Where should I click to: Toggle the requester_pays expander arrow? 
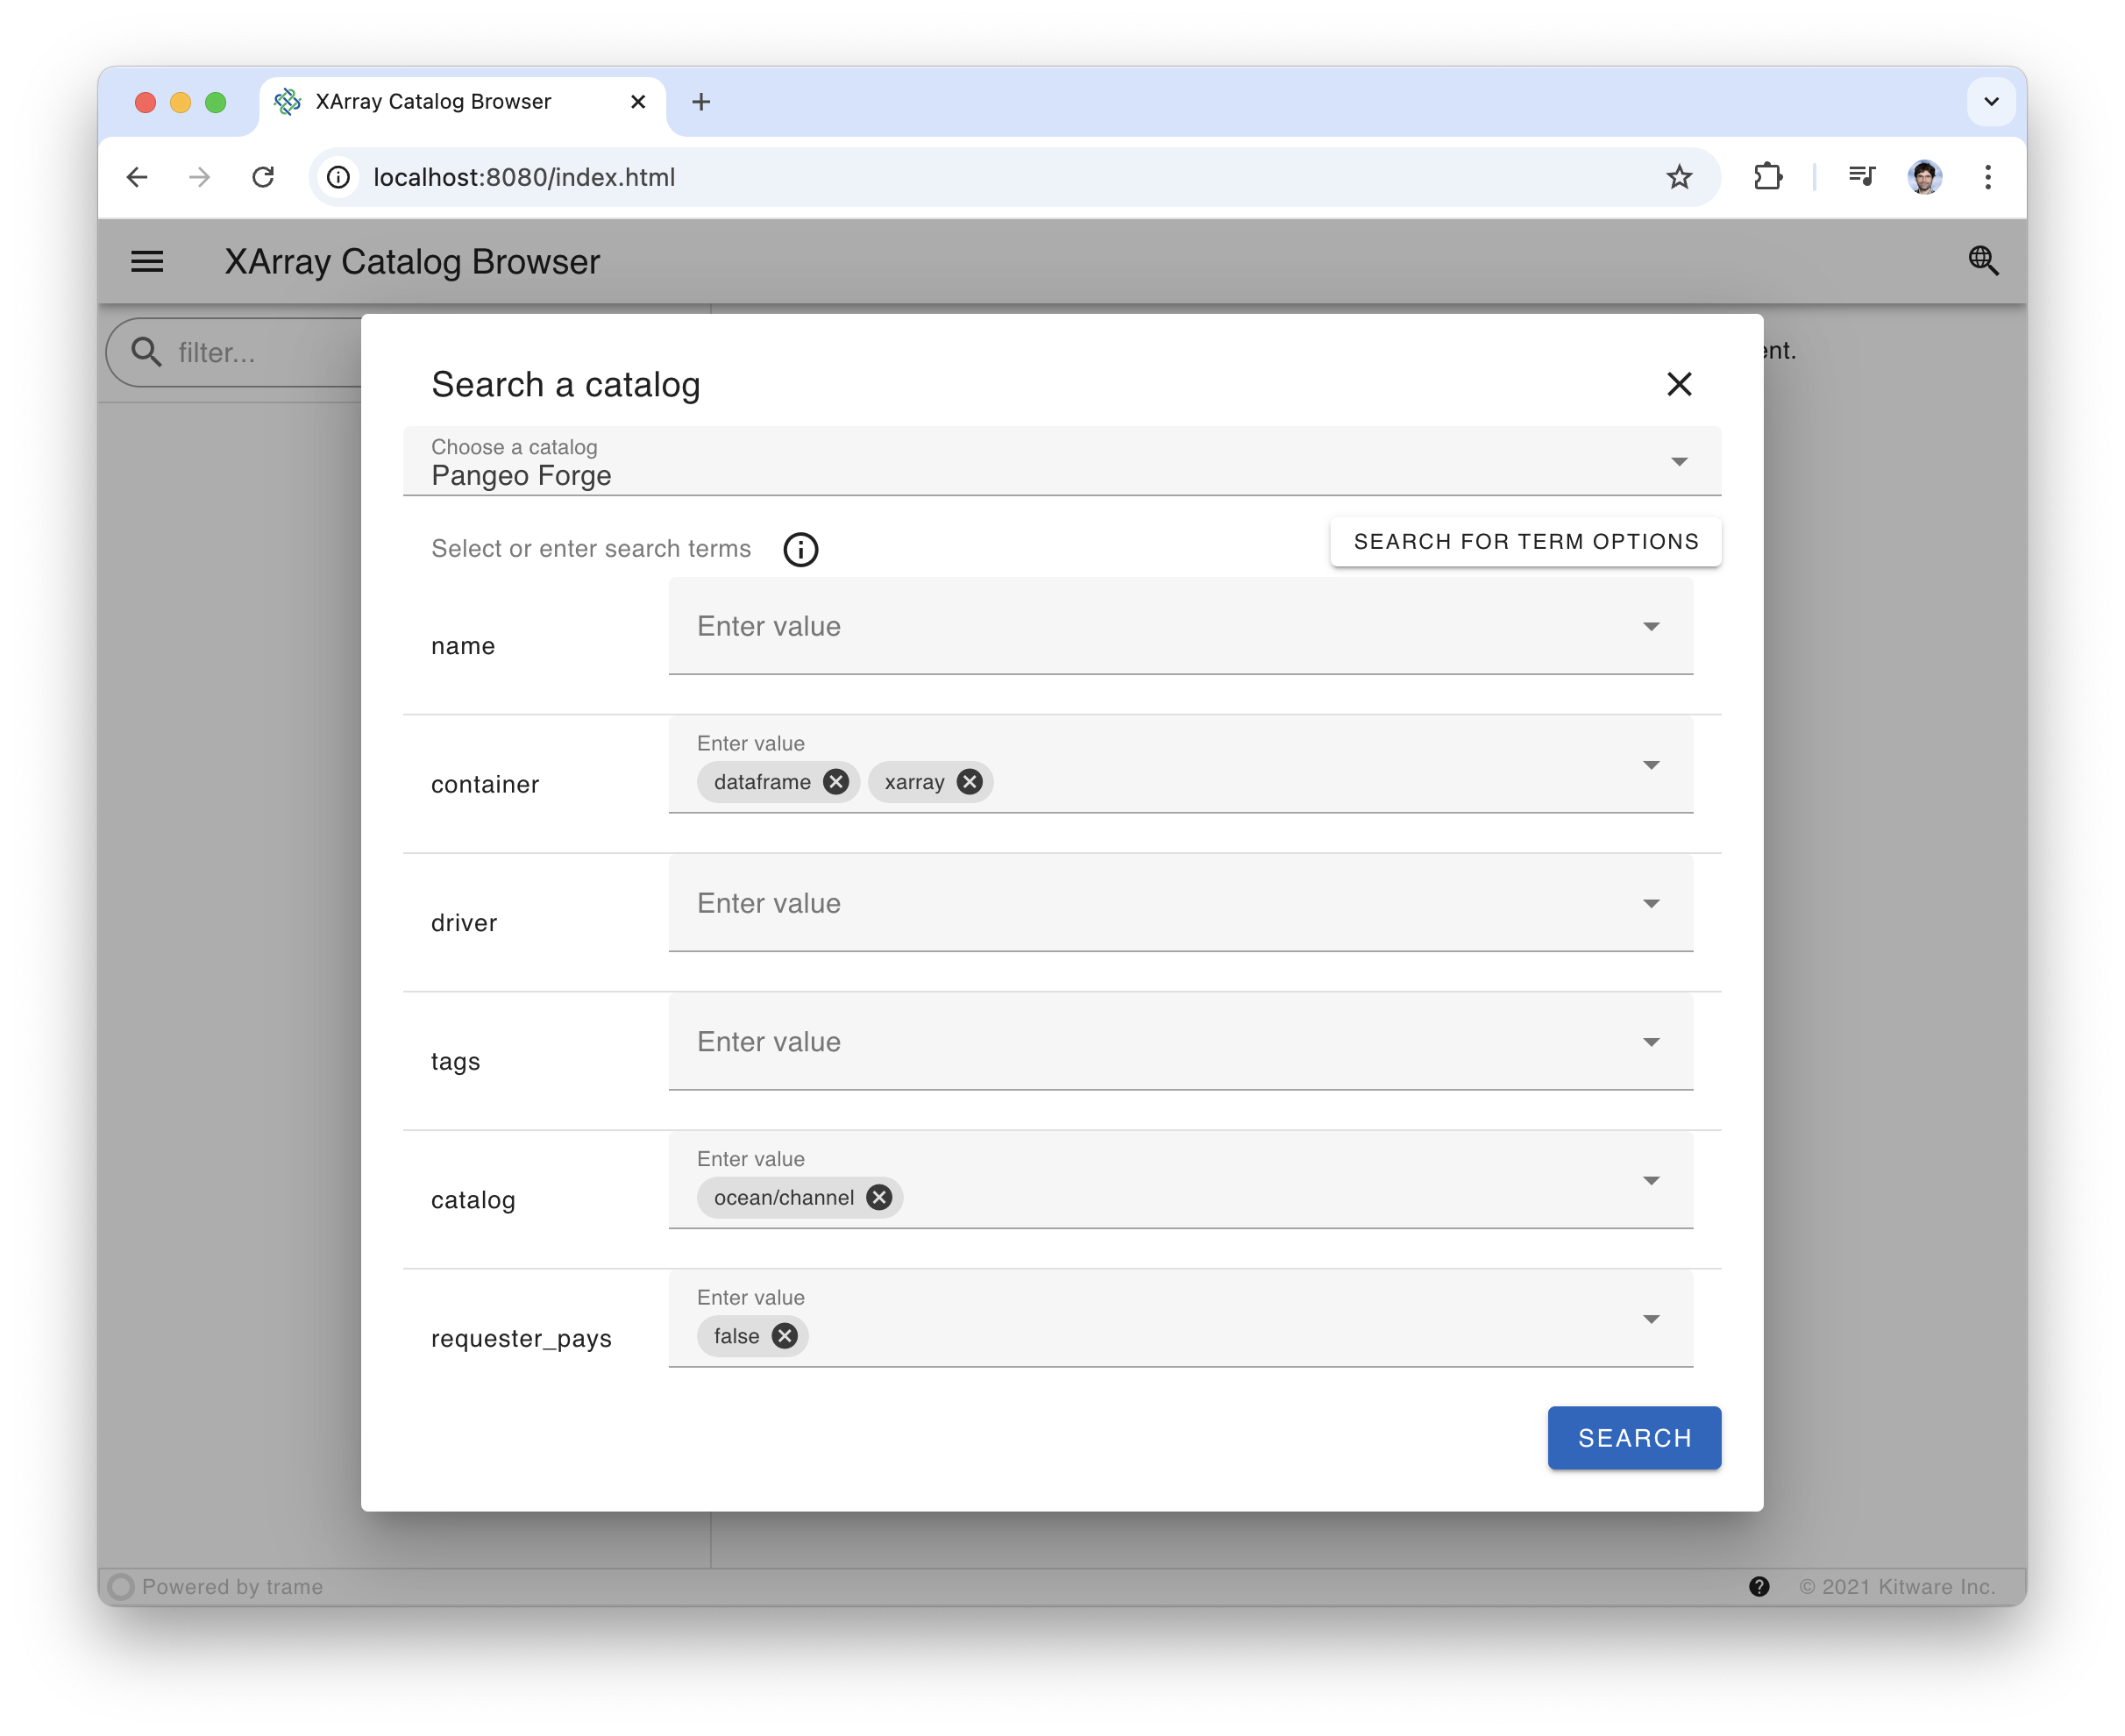point(1650,1320)
